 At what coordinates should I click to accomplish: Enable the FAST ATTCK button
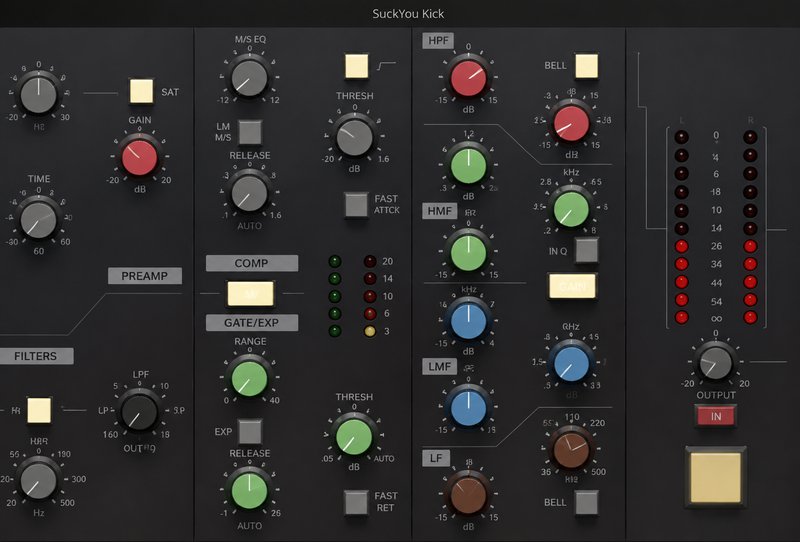click(356, 205)
